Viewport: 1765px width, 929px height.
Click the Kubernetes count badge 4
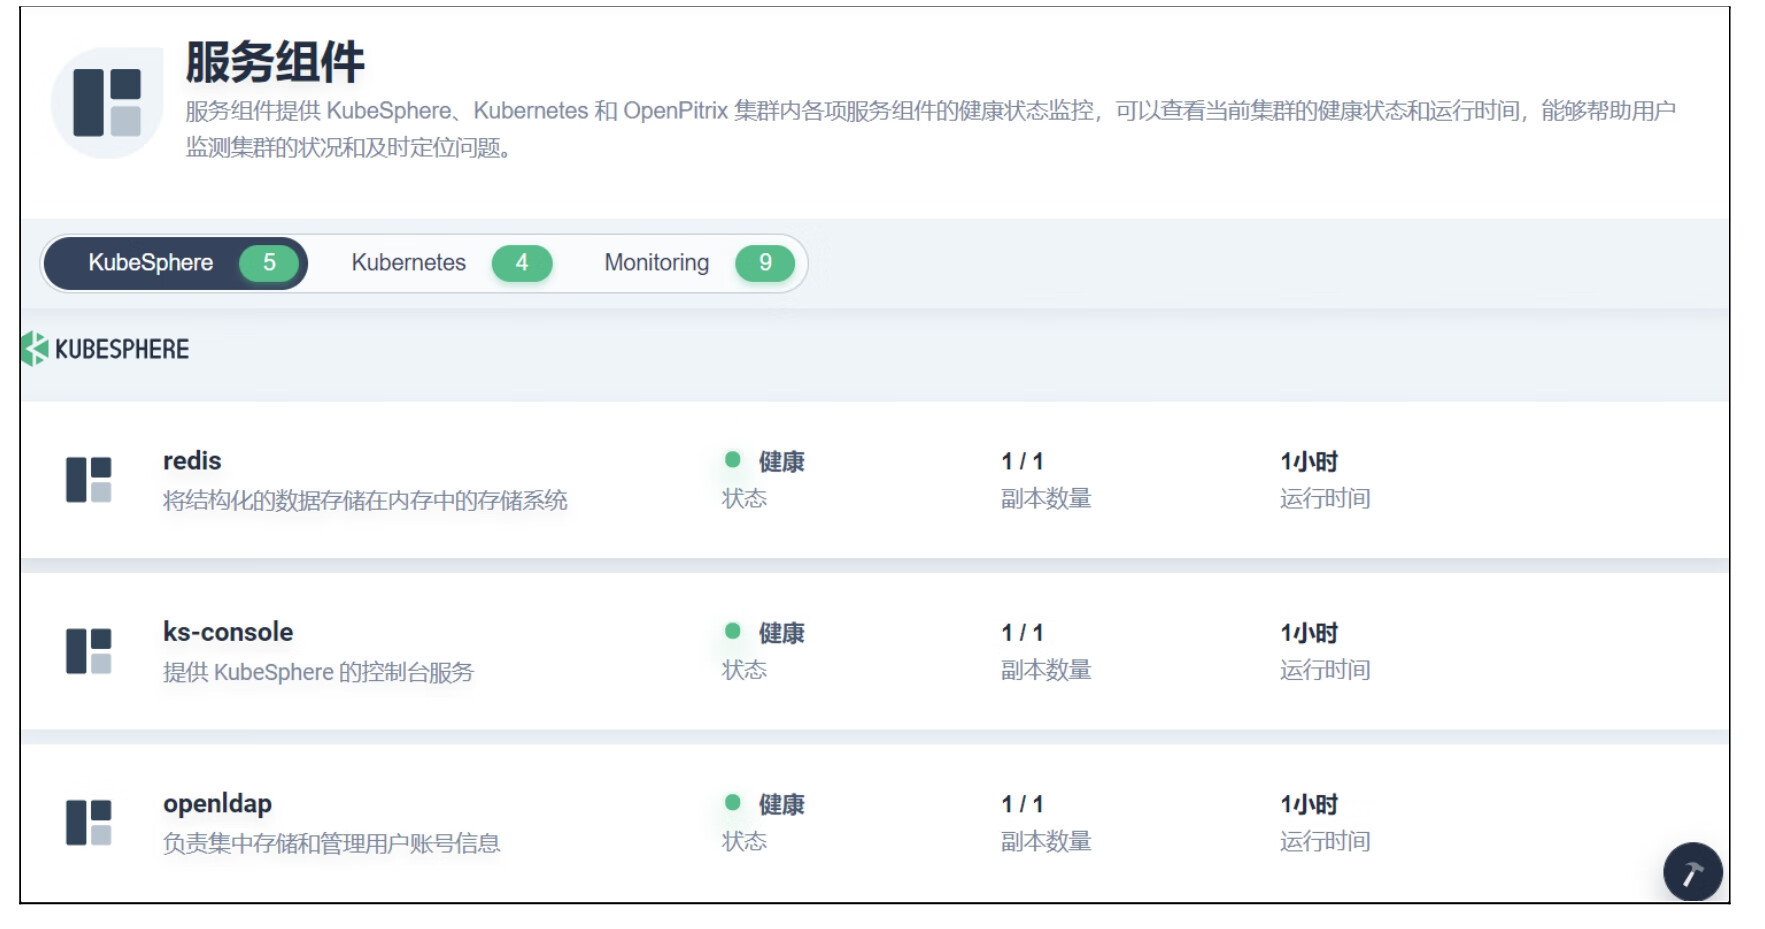[521, 263]
